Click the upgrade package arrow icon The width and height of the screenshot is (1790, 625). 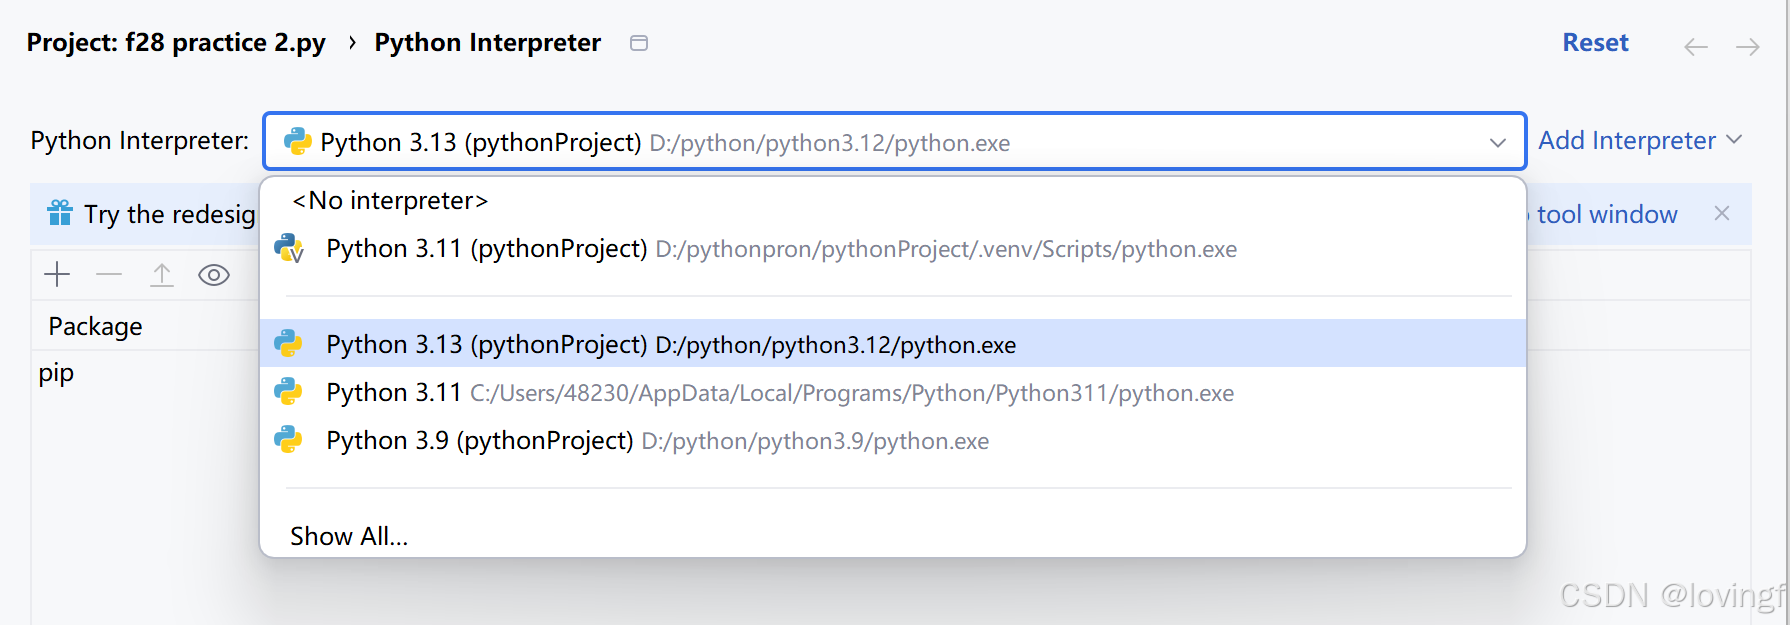click(162, 274)
